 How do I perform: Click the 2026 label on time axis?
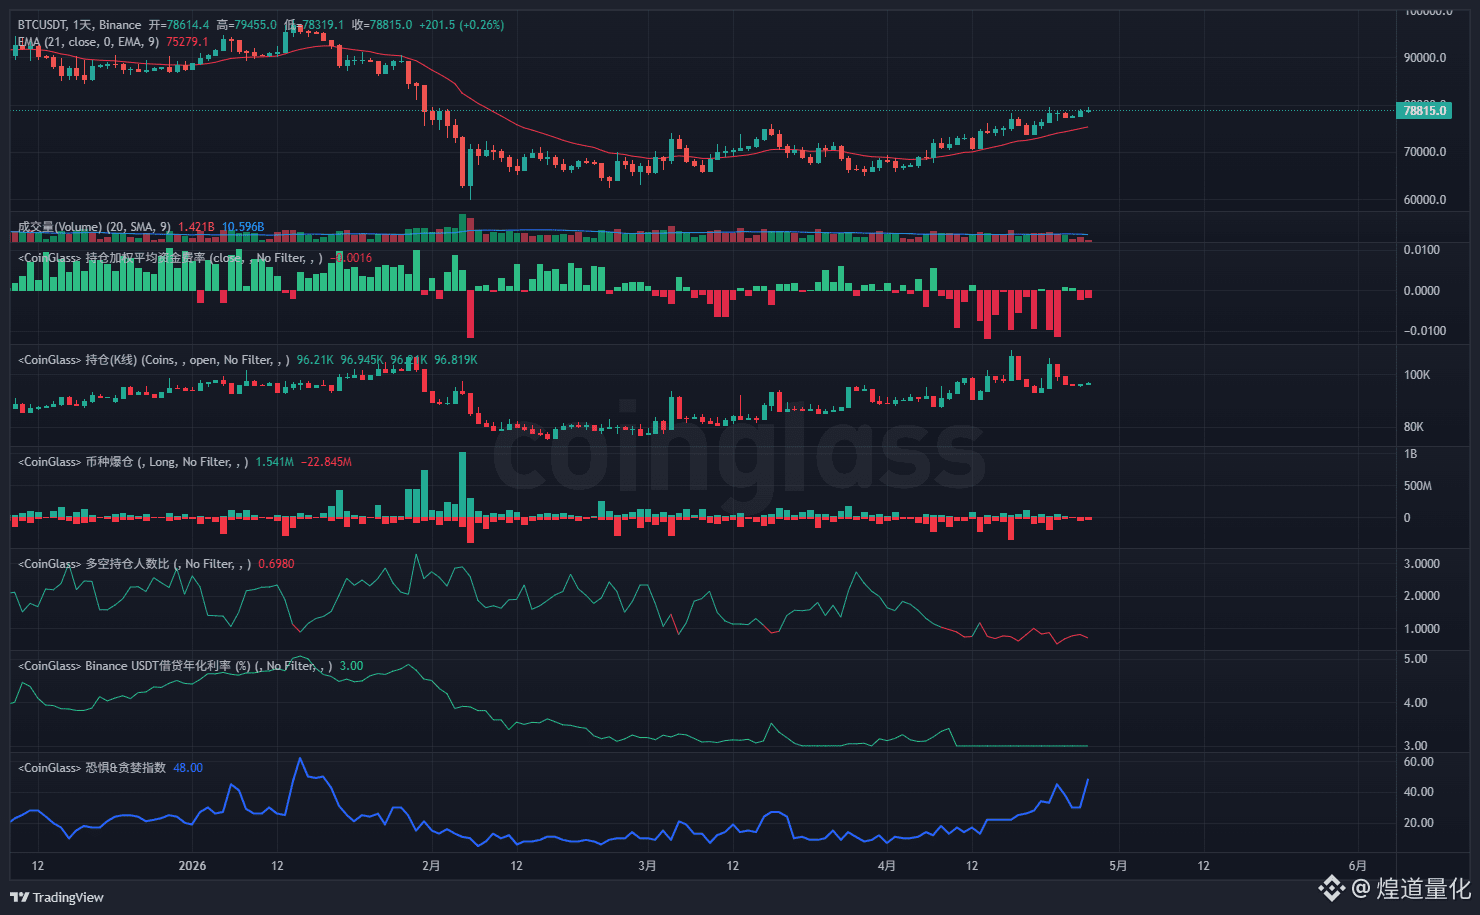(x=192, y=866)
